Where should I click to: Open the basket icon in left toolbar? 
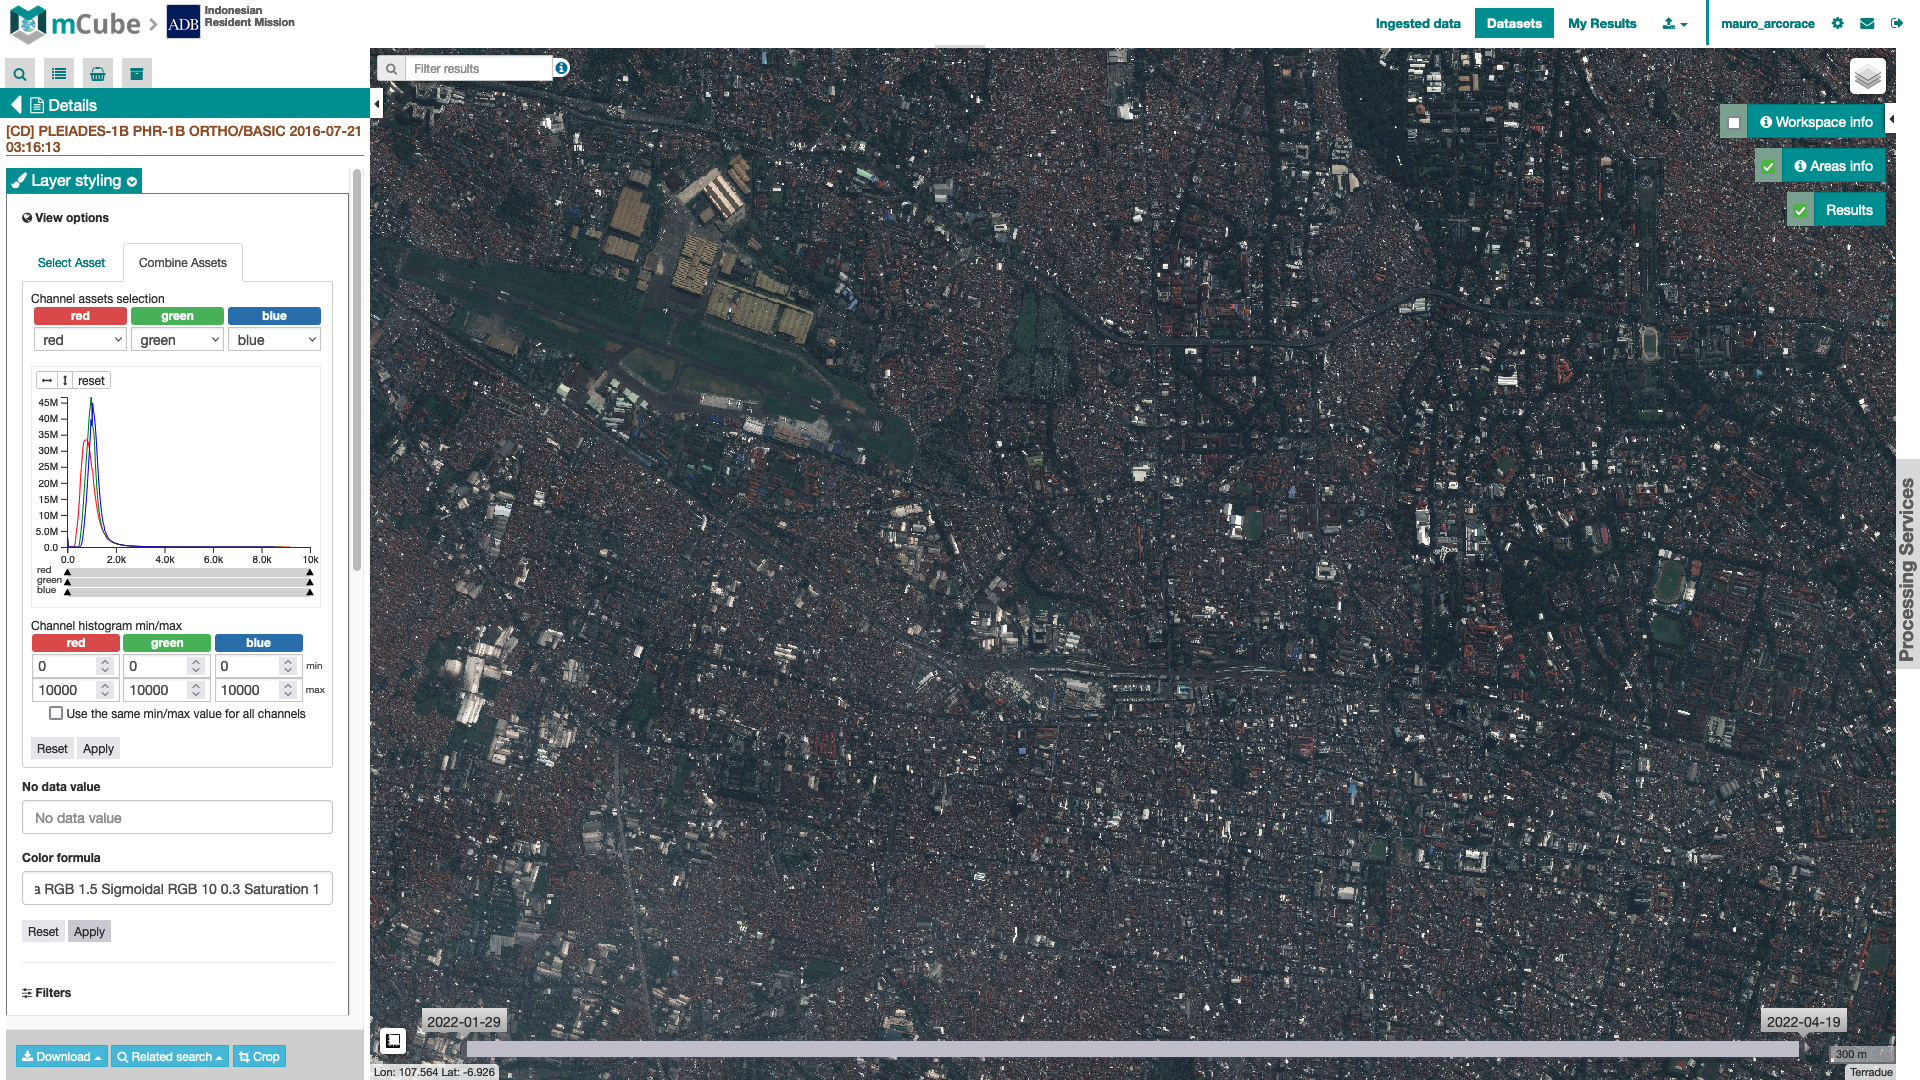[x=98, y=74]
